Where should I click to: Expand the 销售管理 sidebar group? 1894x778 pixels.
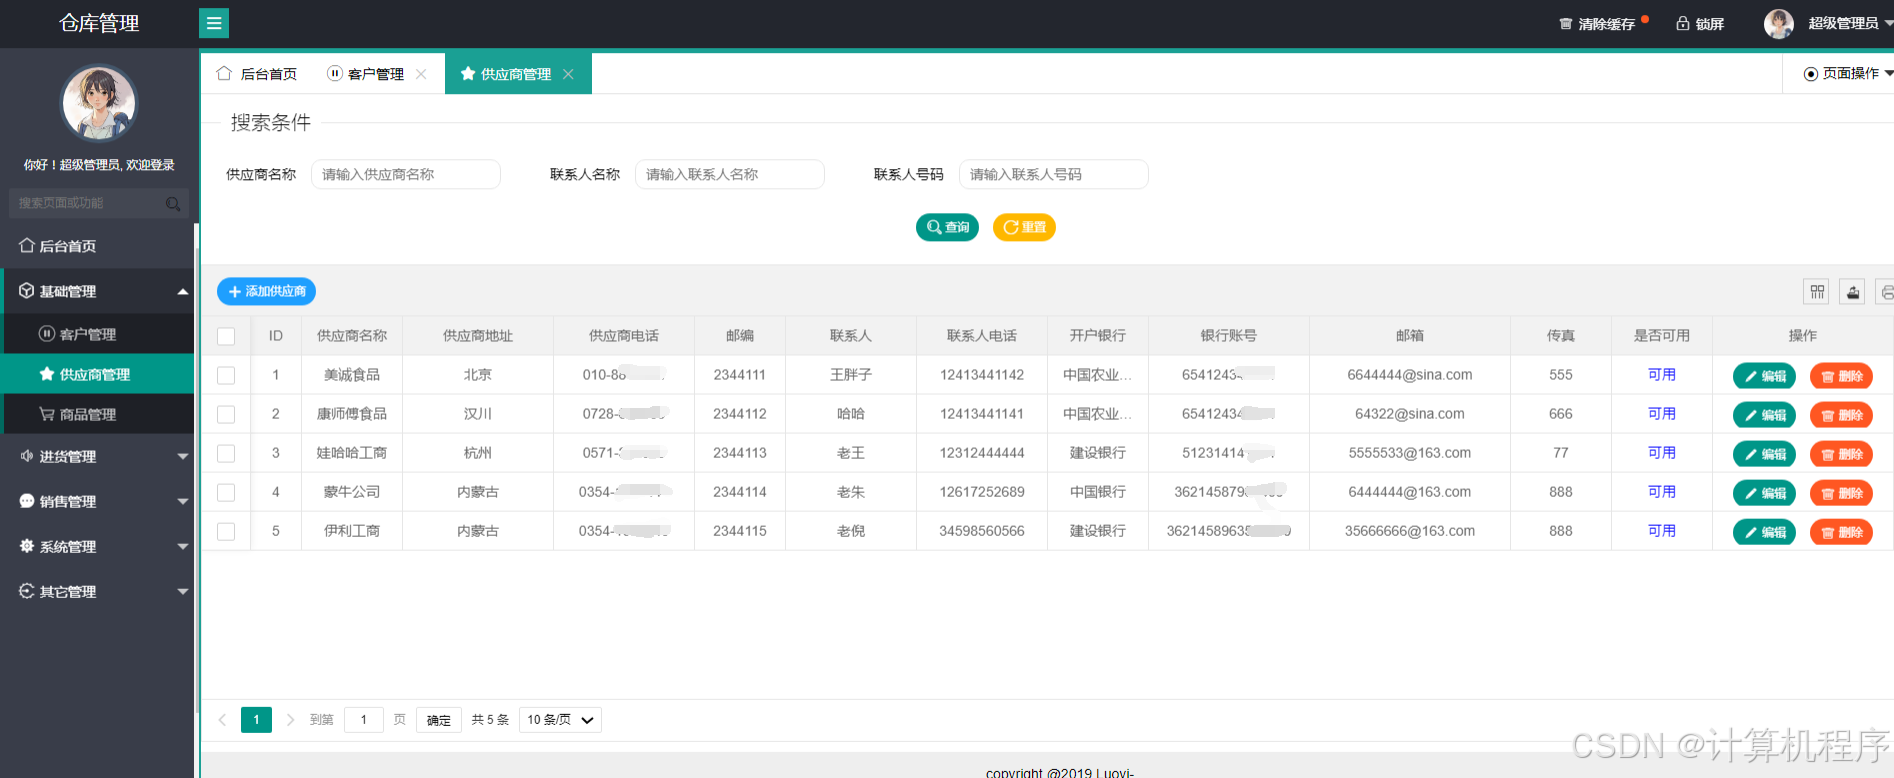pyautogui.click(x=97, y=501)
